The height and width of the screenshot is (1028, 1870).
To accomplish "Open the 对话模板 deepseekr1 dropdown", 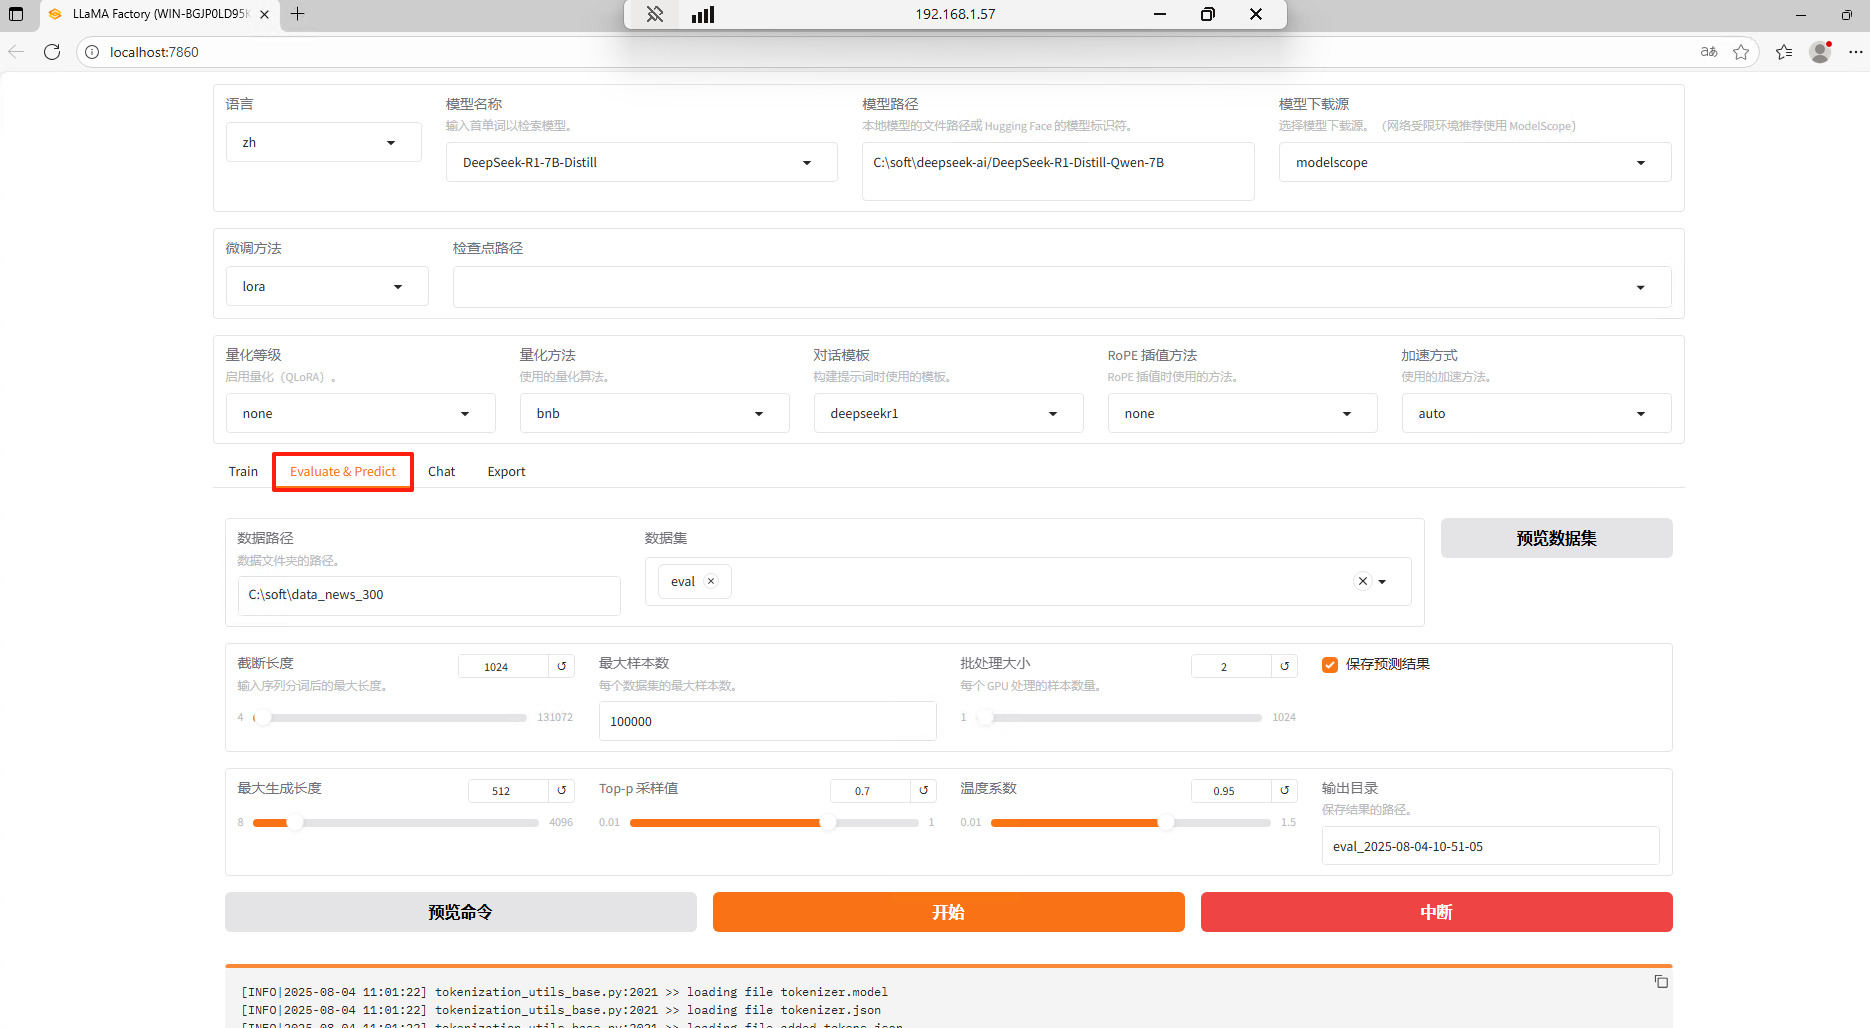I will click(948, 413).
